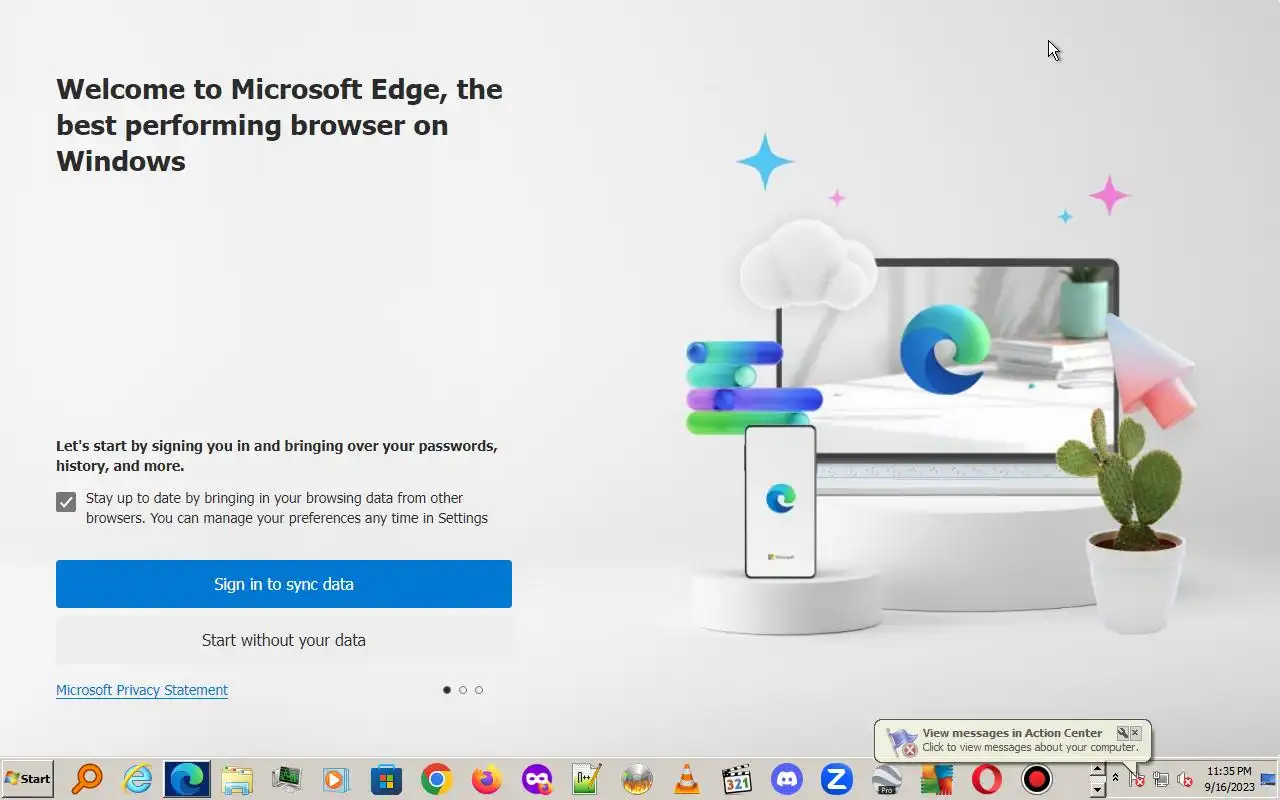1280x800 pixels.
Task: Select the first onboarding page dot
Action: tap(446, 690)
